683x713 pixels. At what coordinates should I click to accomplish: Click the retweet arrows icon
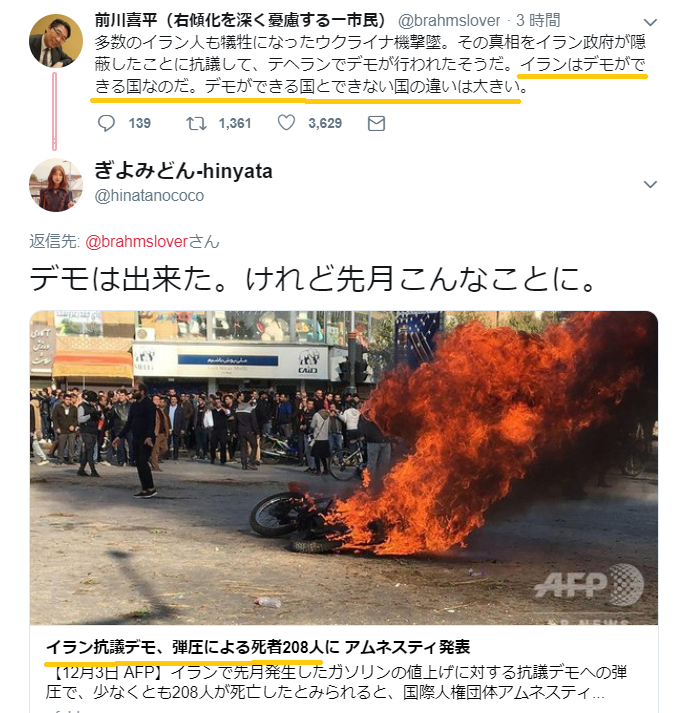196,123
